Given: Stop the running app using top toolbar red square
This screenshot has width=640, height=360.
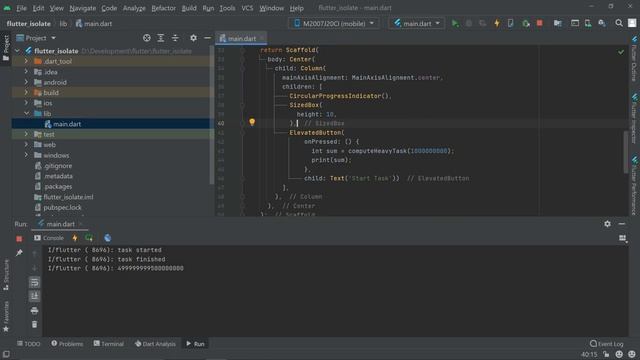Looking at the screenshot, I should tap(540, 23).
